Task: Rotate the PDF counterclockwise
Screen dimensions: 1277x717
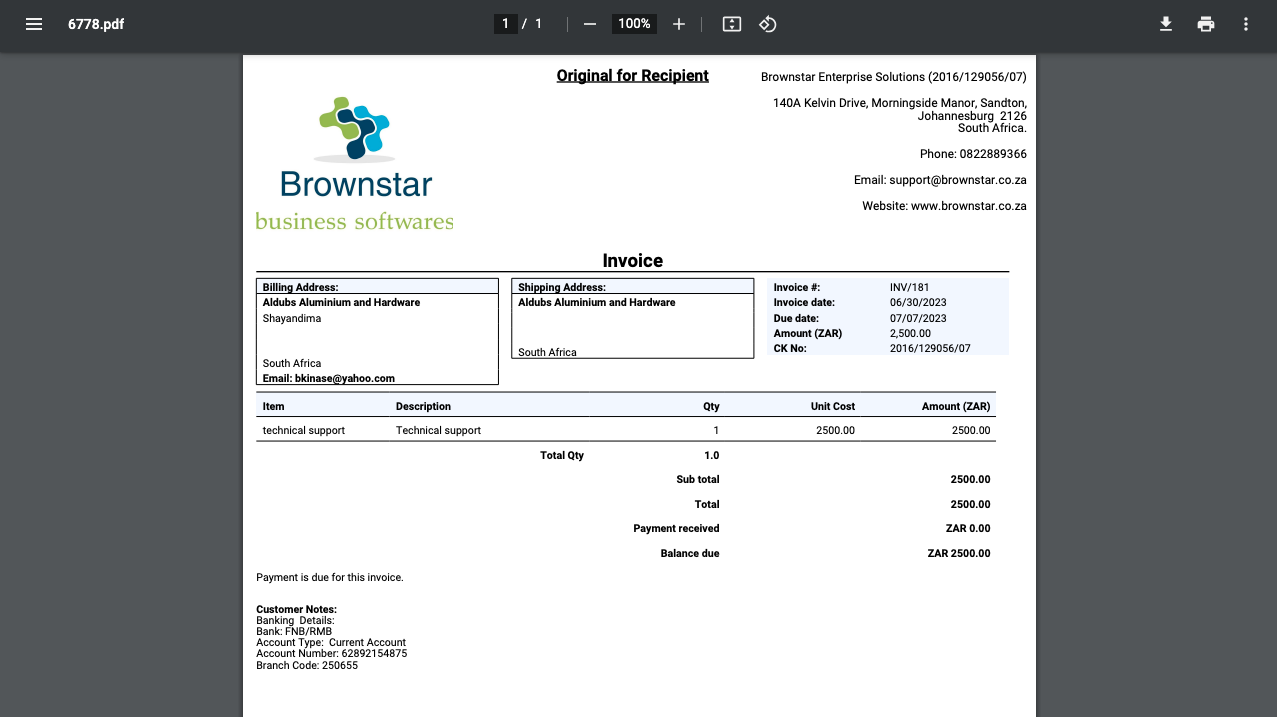Action: [767, 23]
